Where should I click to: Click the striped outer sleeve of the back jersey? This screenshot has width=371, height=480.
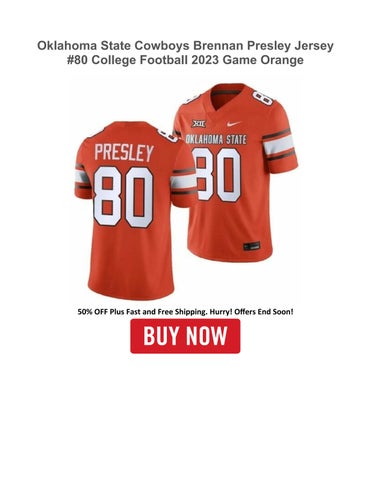point(82,179)
